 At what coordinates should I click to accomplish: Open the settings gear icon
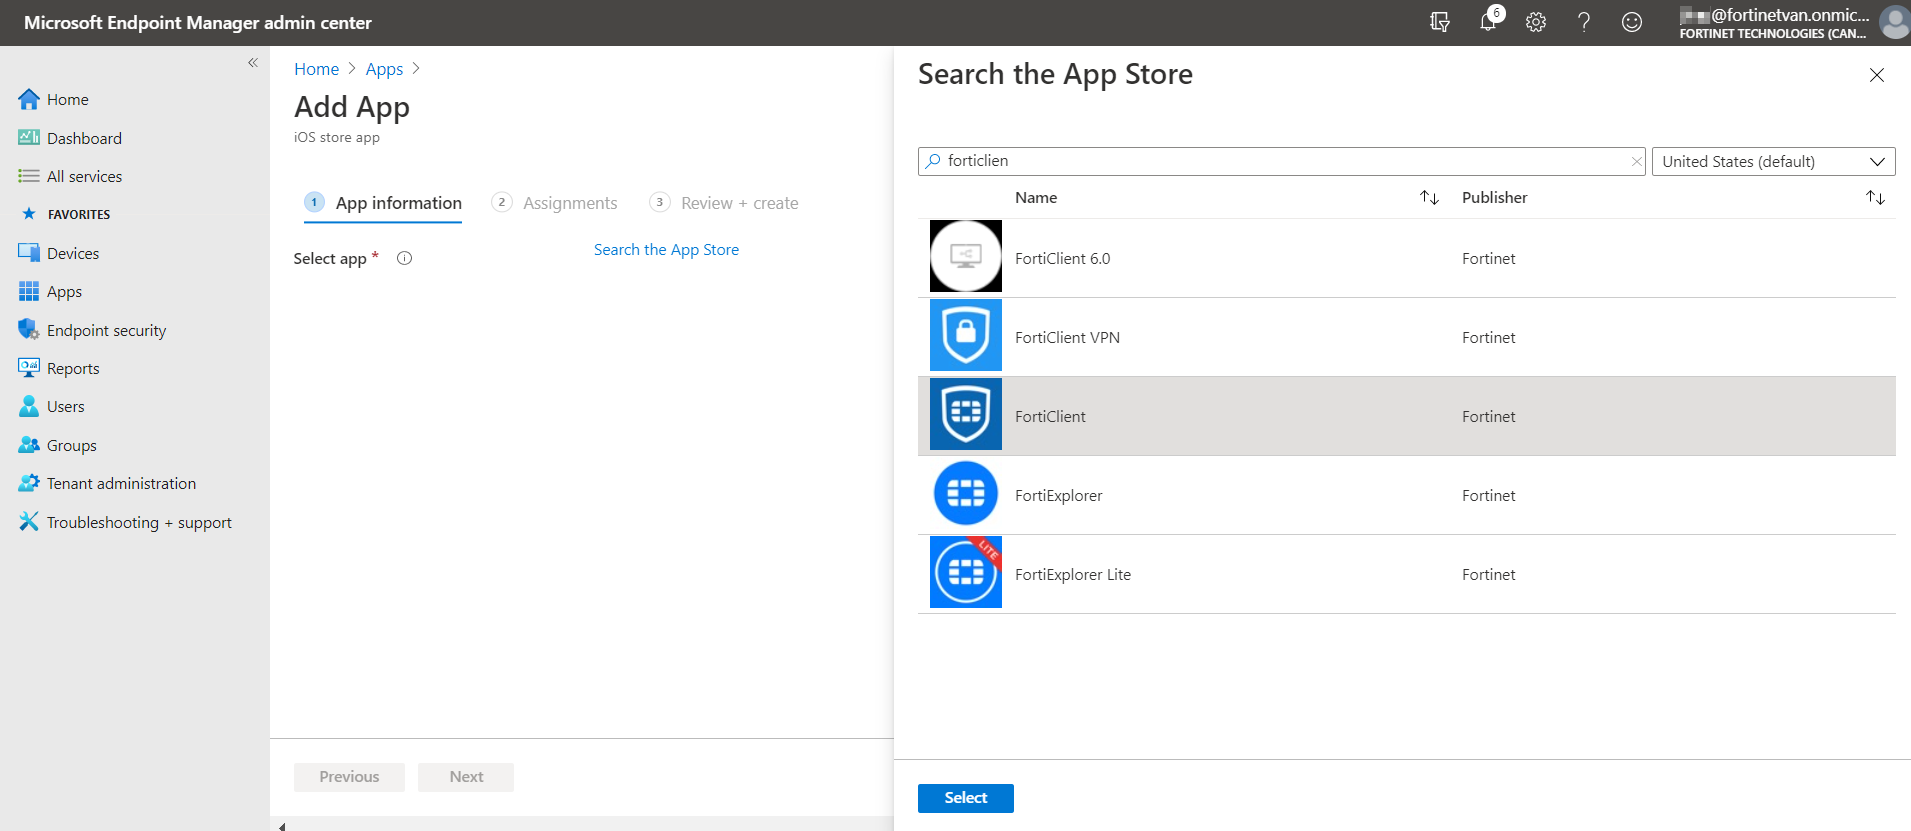pos(1536,22)
